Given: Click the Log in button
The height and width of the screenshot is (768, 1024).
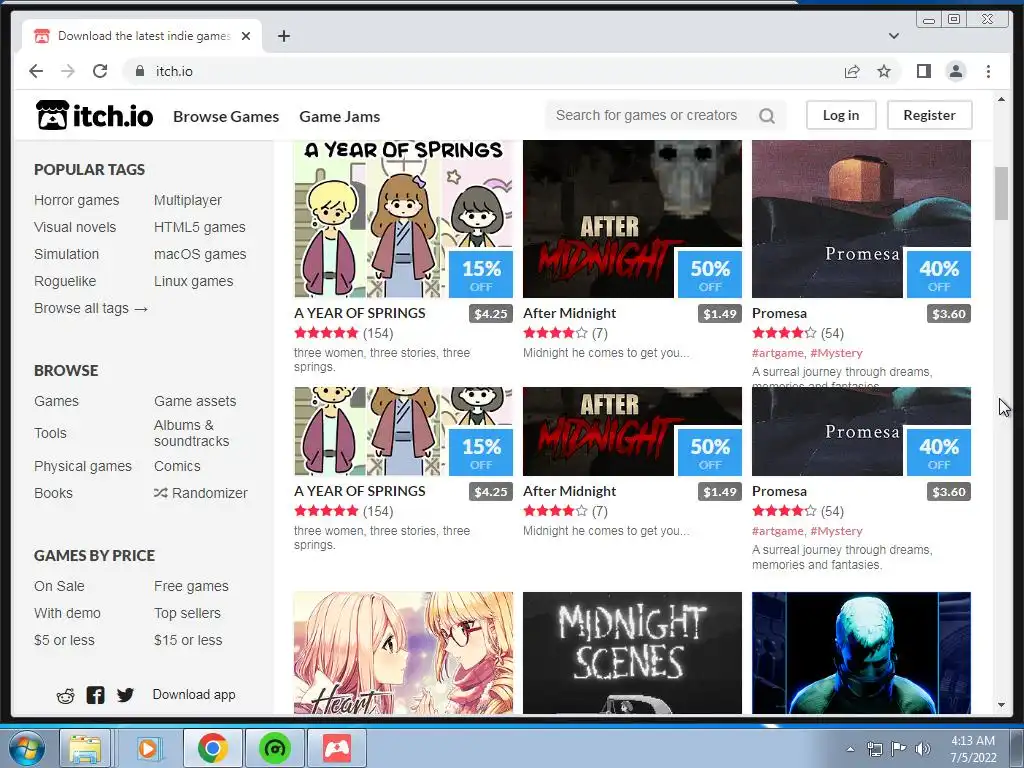Looking at the screenshot, I should click(840, 115).
